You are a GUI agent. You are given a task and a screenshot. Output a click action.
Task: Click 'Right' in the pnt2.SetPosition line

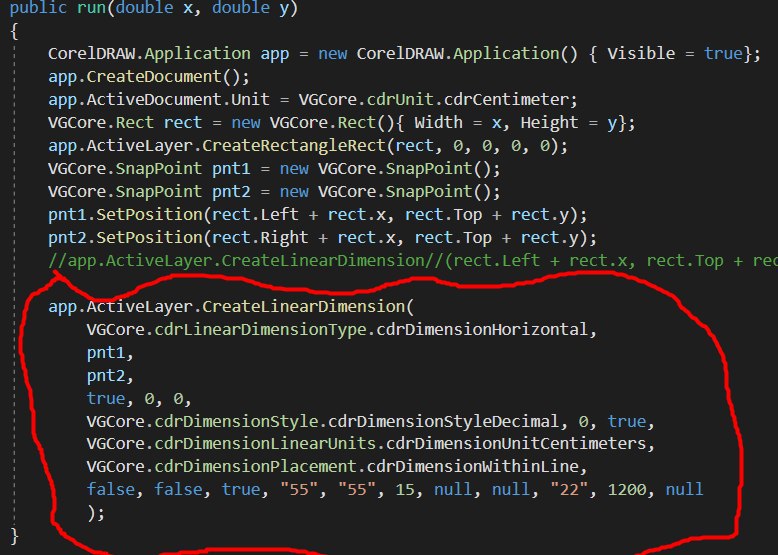click(x=284, y=238)
